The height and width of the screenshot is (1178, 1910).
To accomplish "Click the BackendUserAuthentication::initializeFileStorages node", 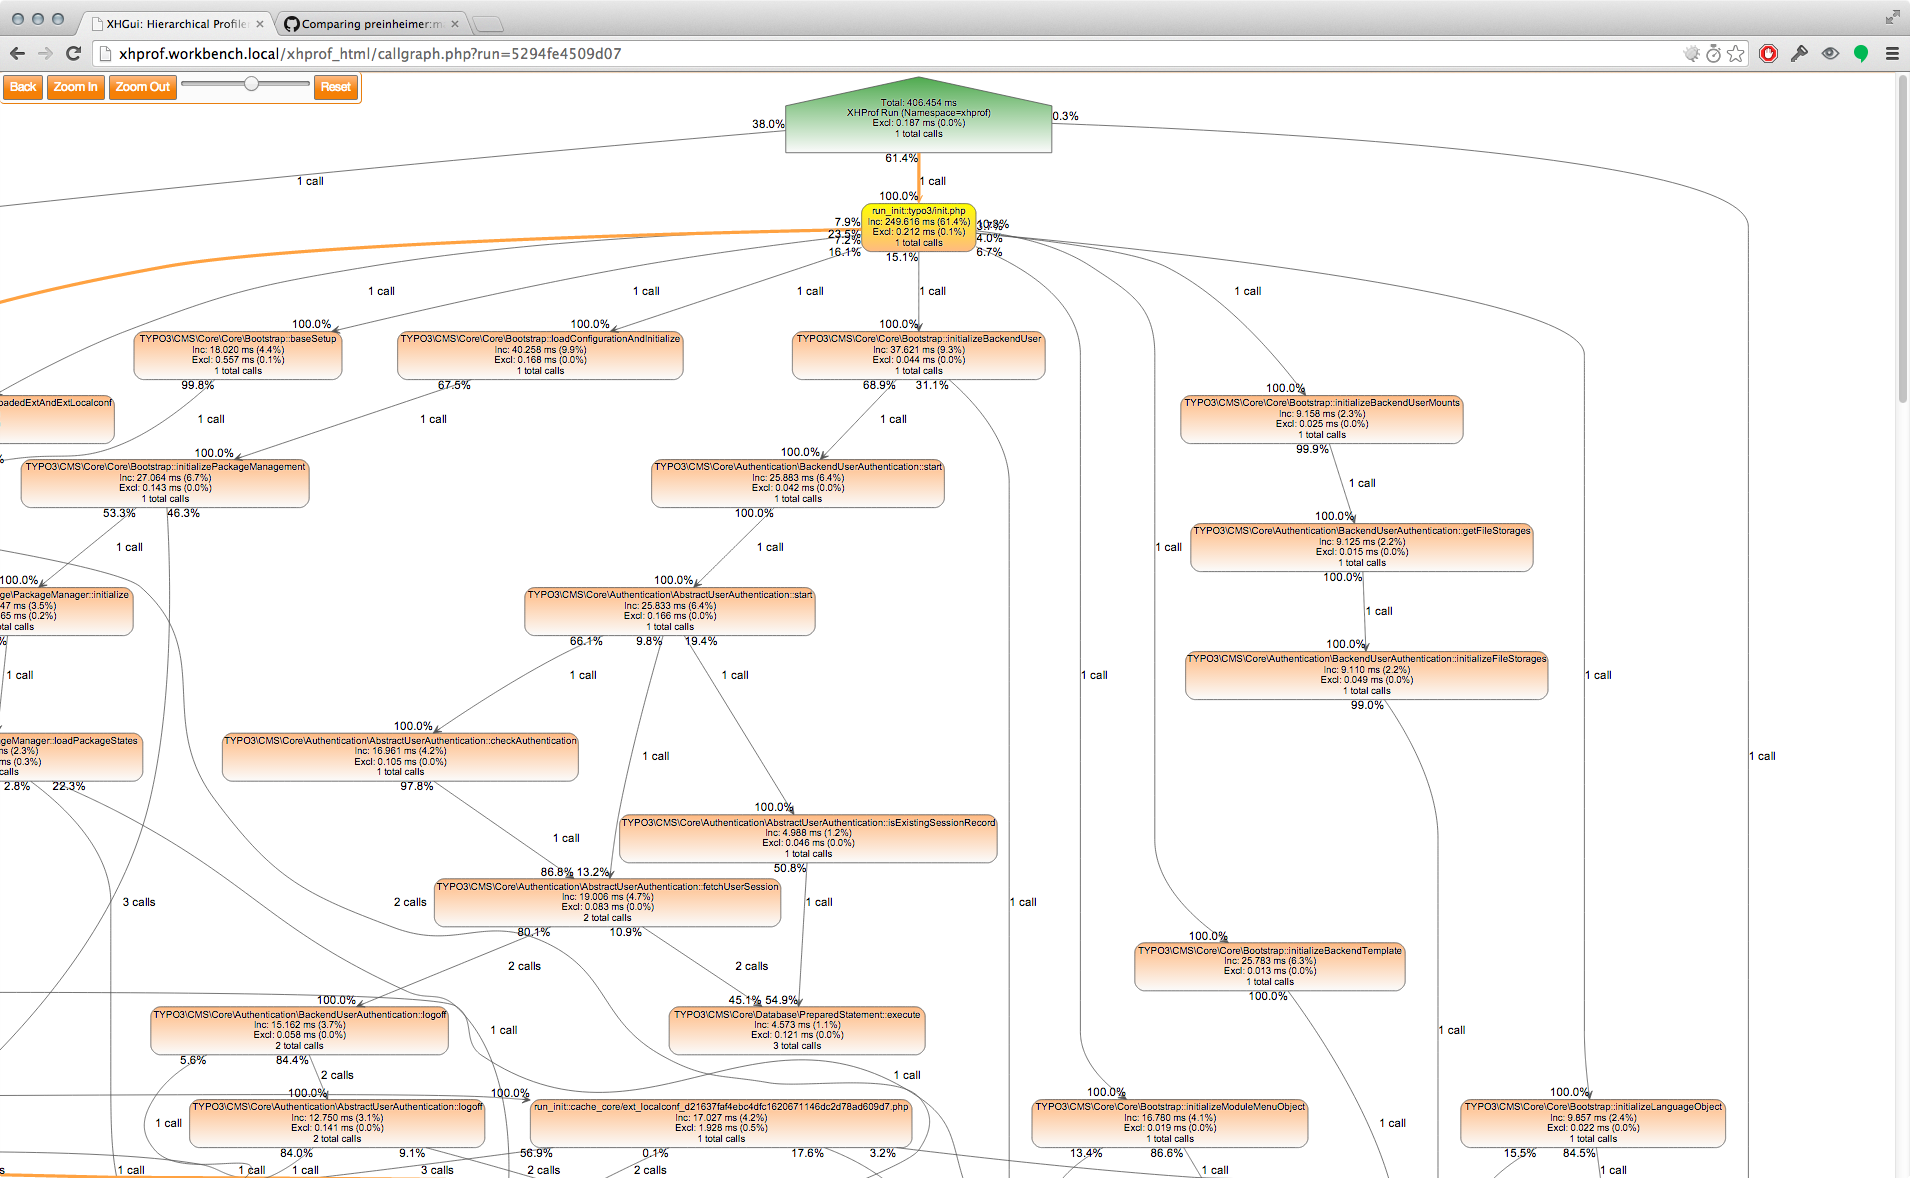I will tap(1367, 675).
